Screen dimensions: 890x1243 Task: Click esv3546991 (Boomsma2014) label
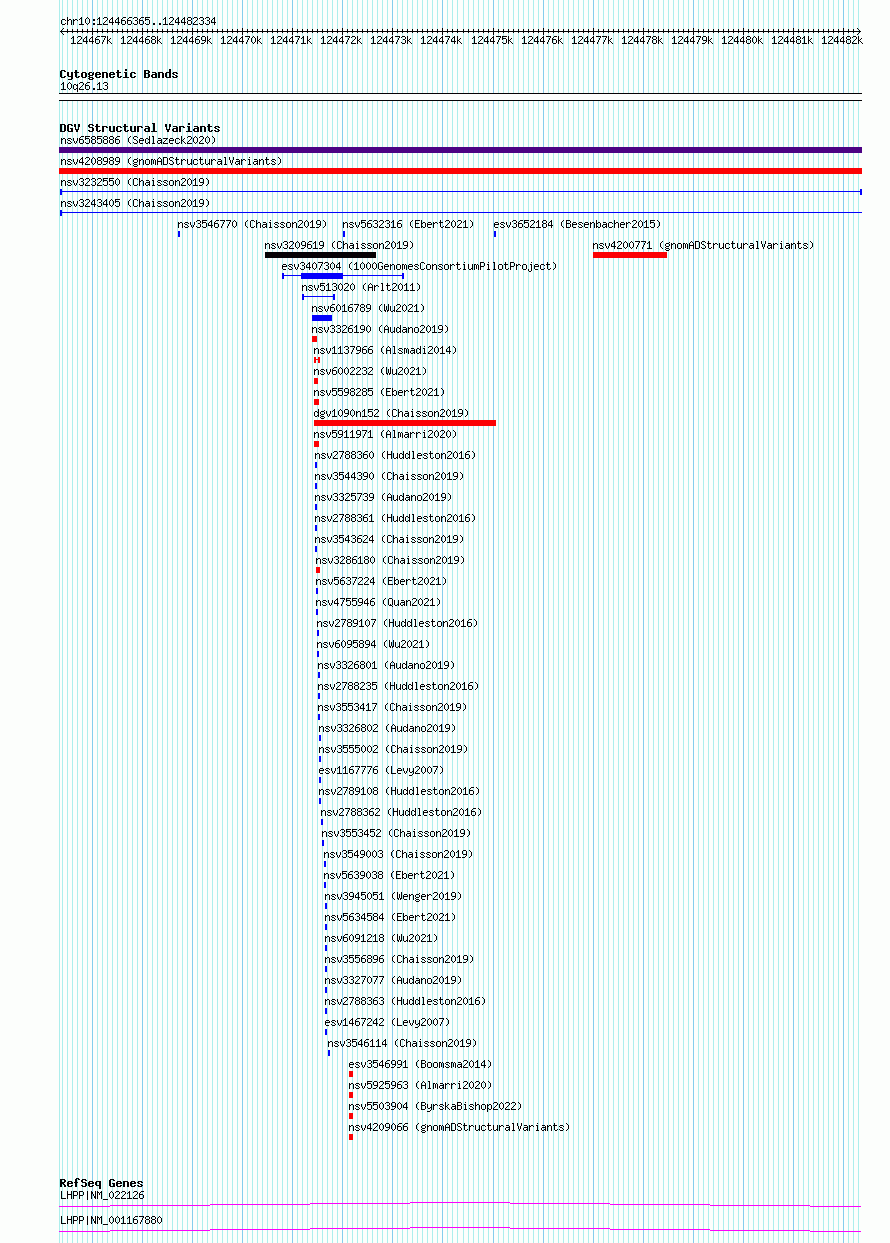[420, 1065]
